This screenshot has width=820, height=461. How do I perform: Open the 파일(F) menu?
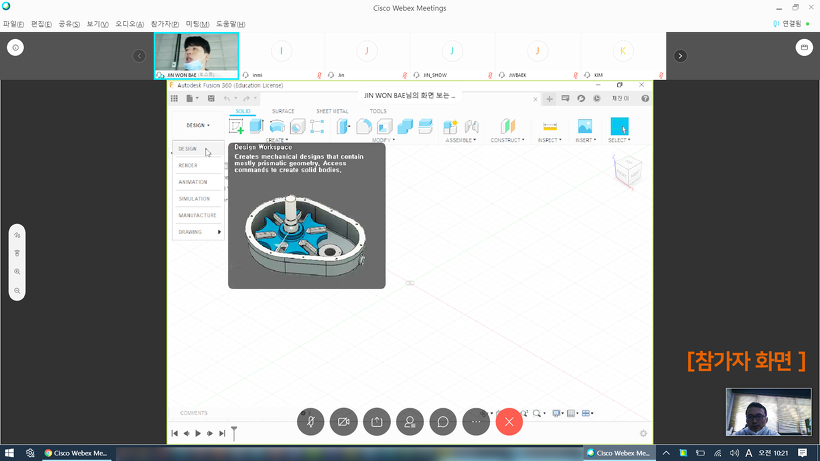click(x=14, y=24)
